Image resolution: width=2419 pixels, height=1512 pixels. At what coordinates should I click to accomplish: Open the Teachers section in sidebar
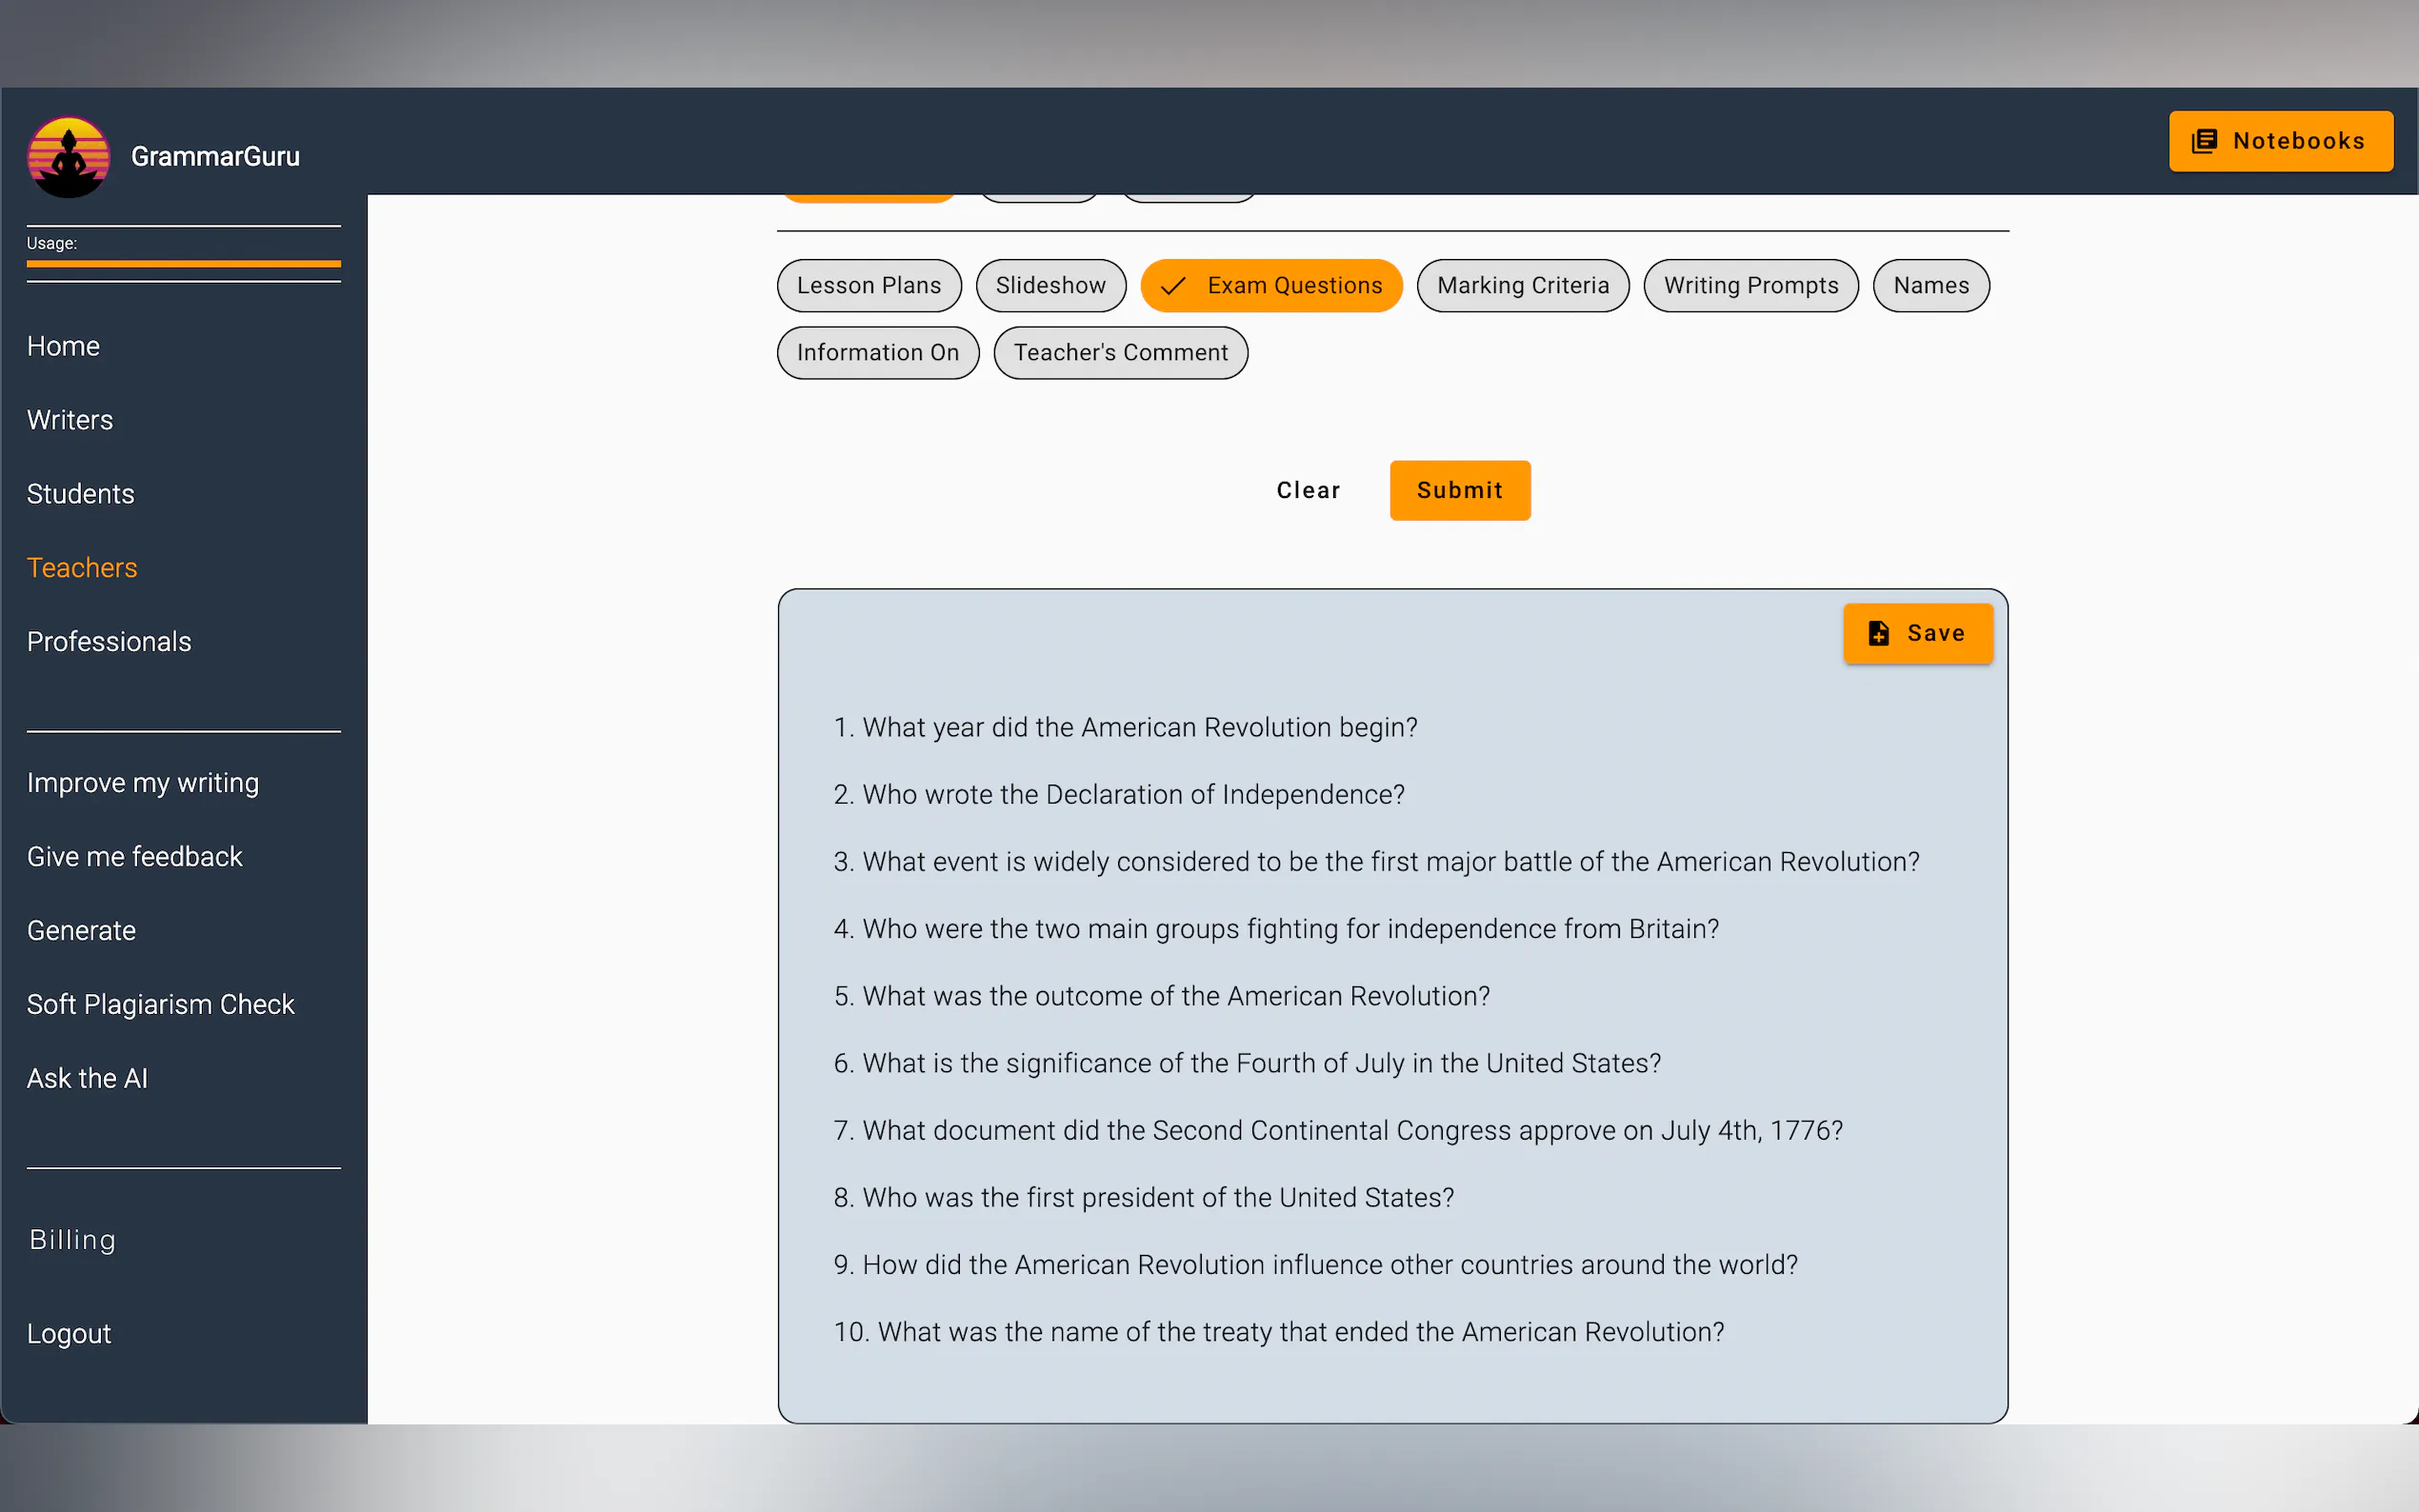[x=82, y=568]
